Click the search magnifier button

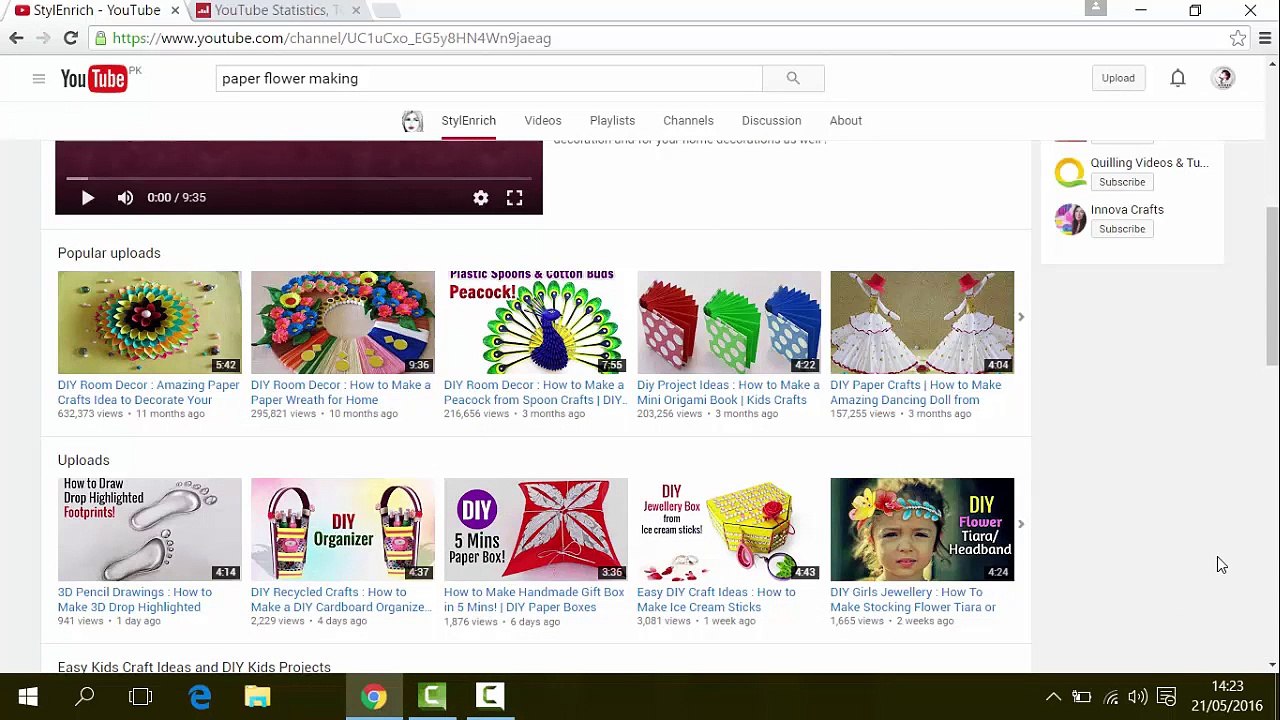[x=793, y=78]
